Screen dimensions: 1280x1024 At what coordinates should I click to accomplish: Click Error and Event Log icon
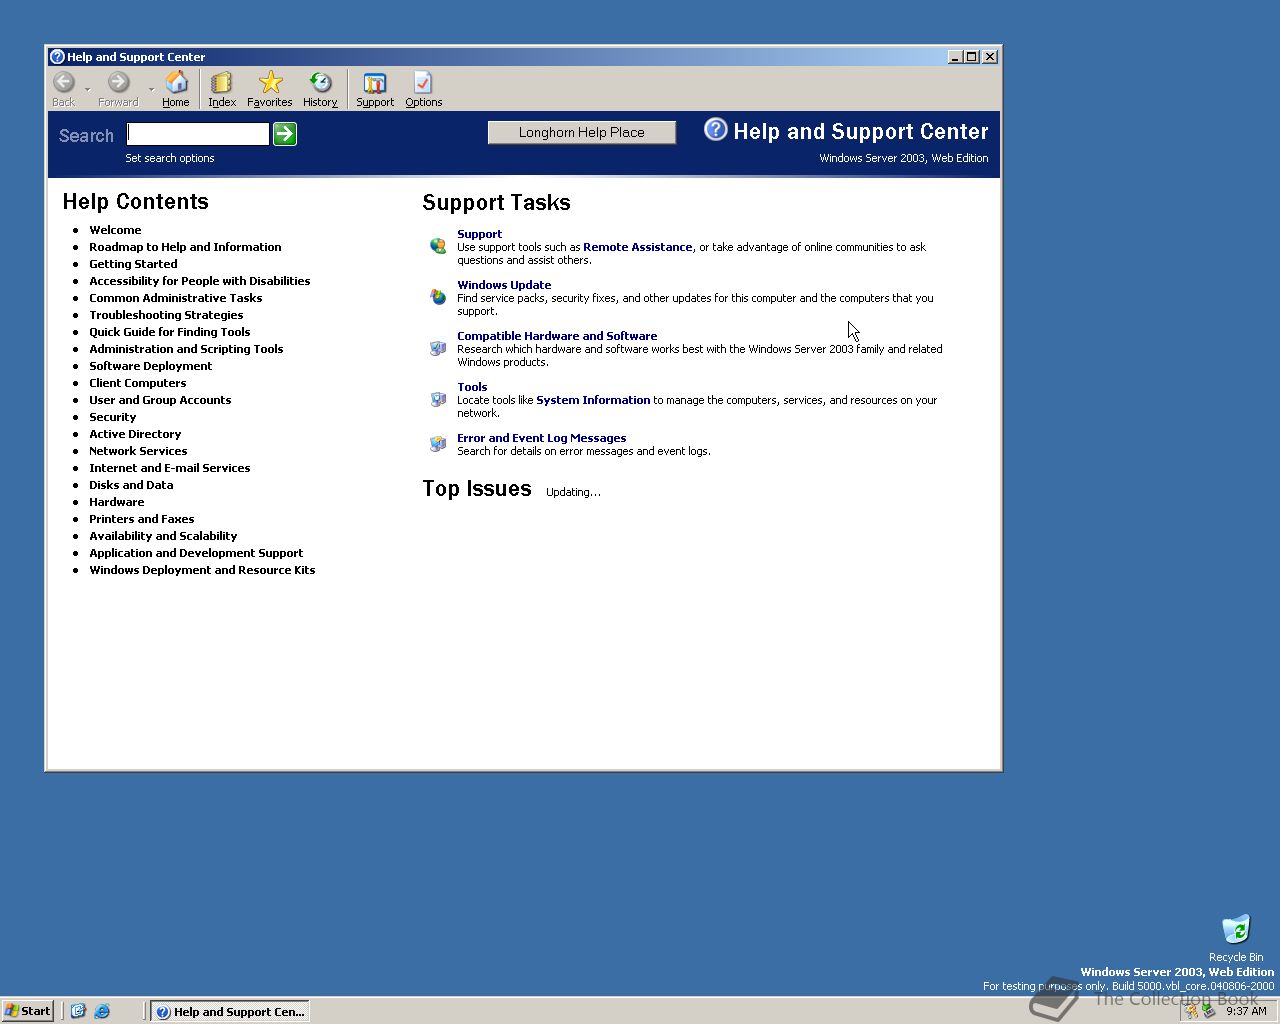tap(438, 444)
